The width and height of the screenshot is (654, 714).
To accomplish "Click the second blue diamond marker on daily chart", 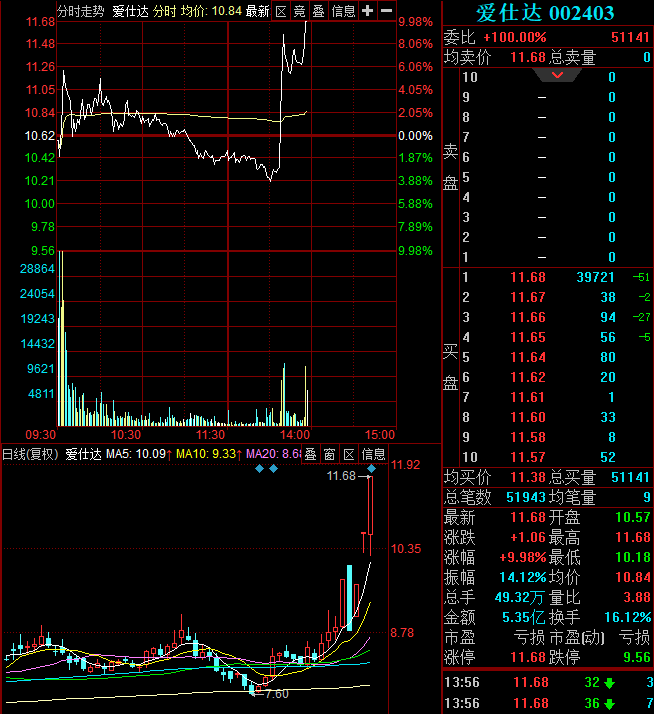I will 273,469.
